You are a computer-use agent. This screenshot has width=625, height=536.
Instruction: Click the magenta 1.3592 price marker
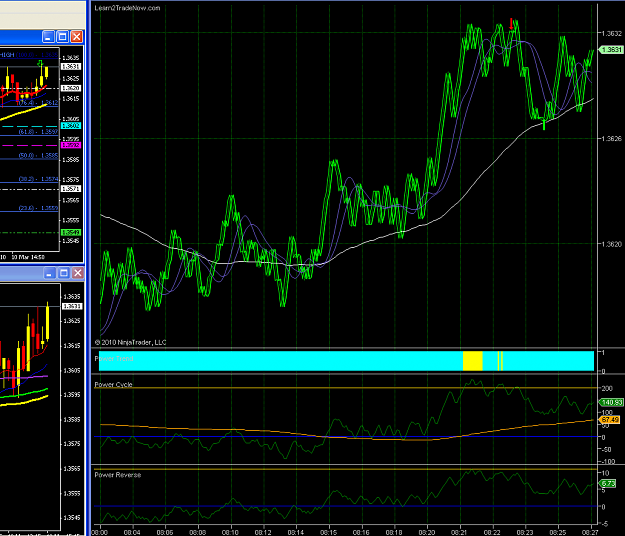[71, 145]
